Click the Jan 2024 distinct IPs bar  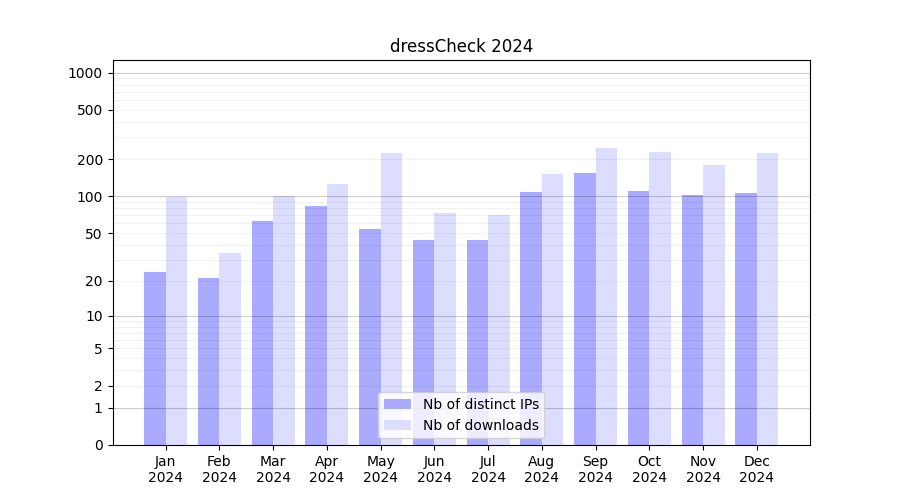pos(155,358)
